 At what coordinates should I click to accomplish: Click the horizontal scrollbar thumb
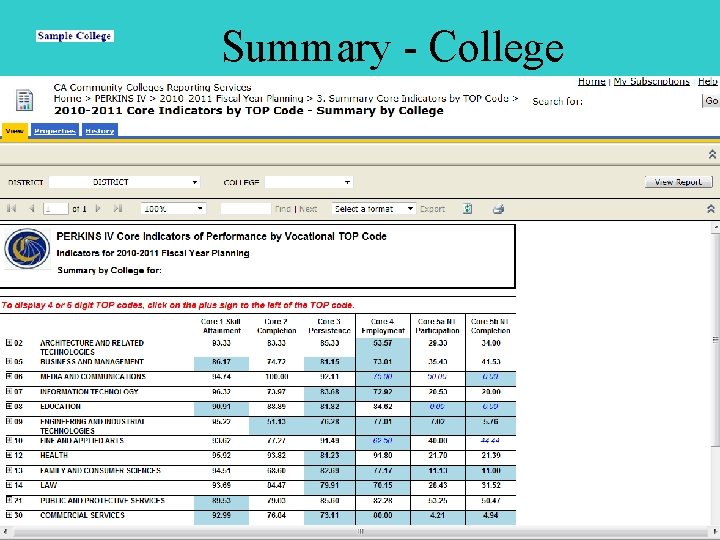(361, 531)
